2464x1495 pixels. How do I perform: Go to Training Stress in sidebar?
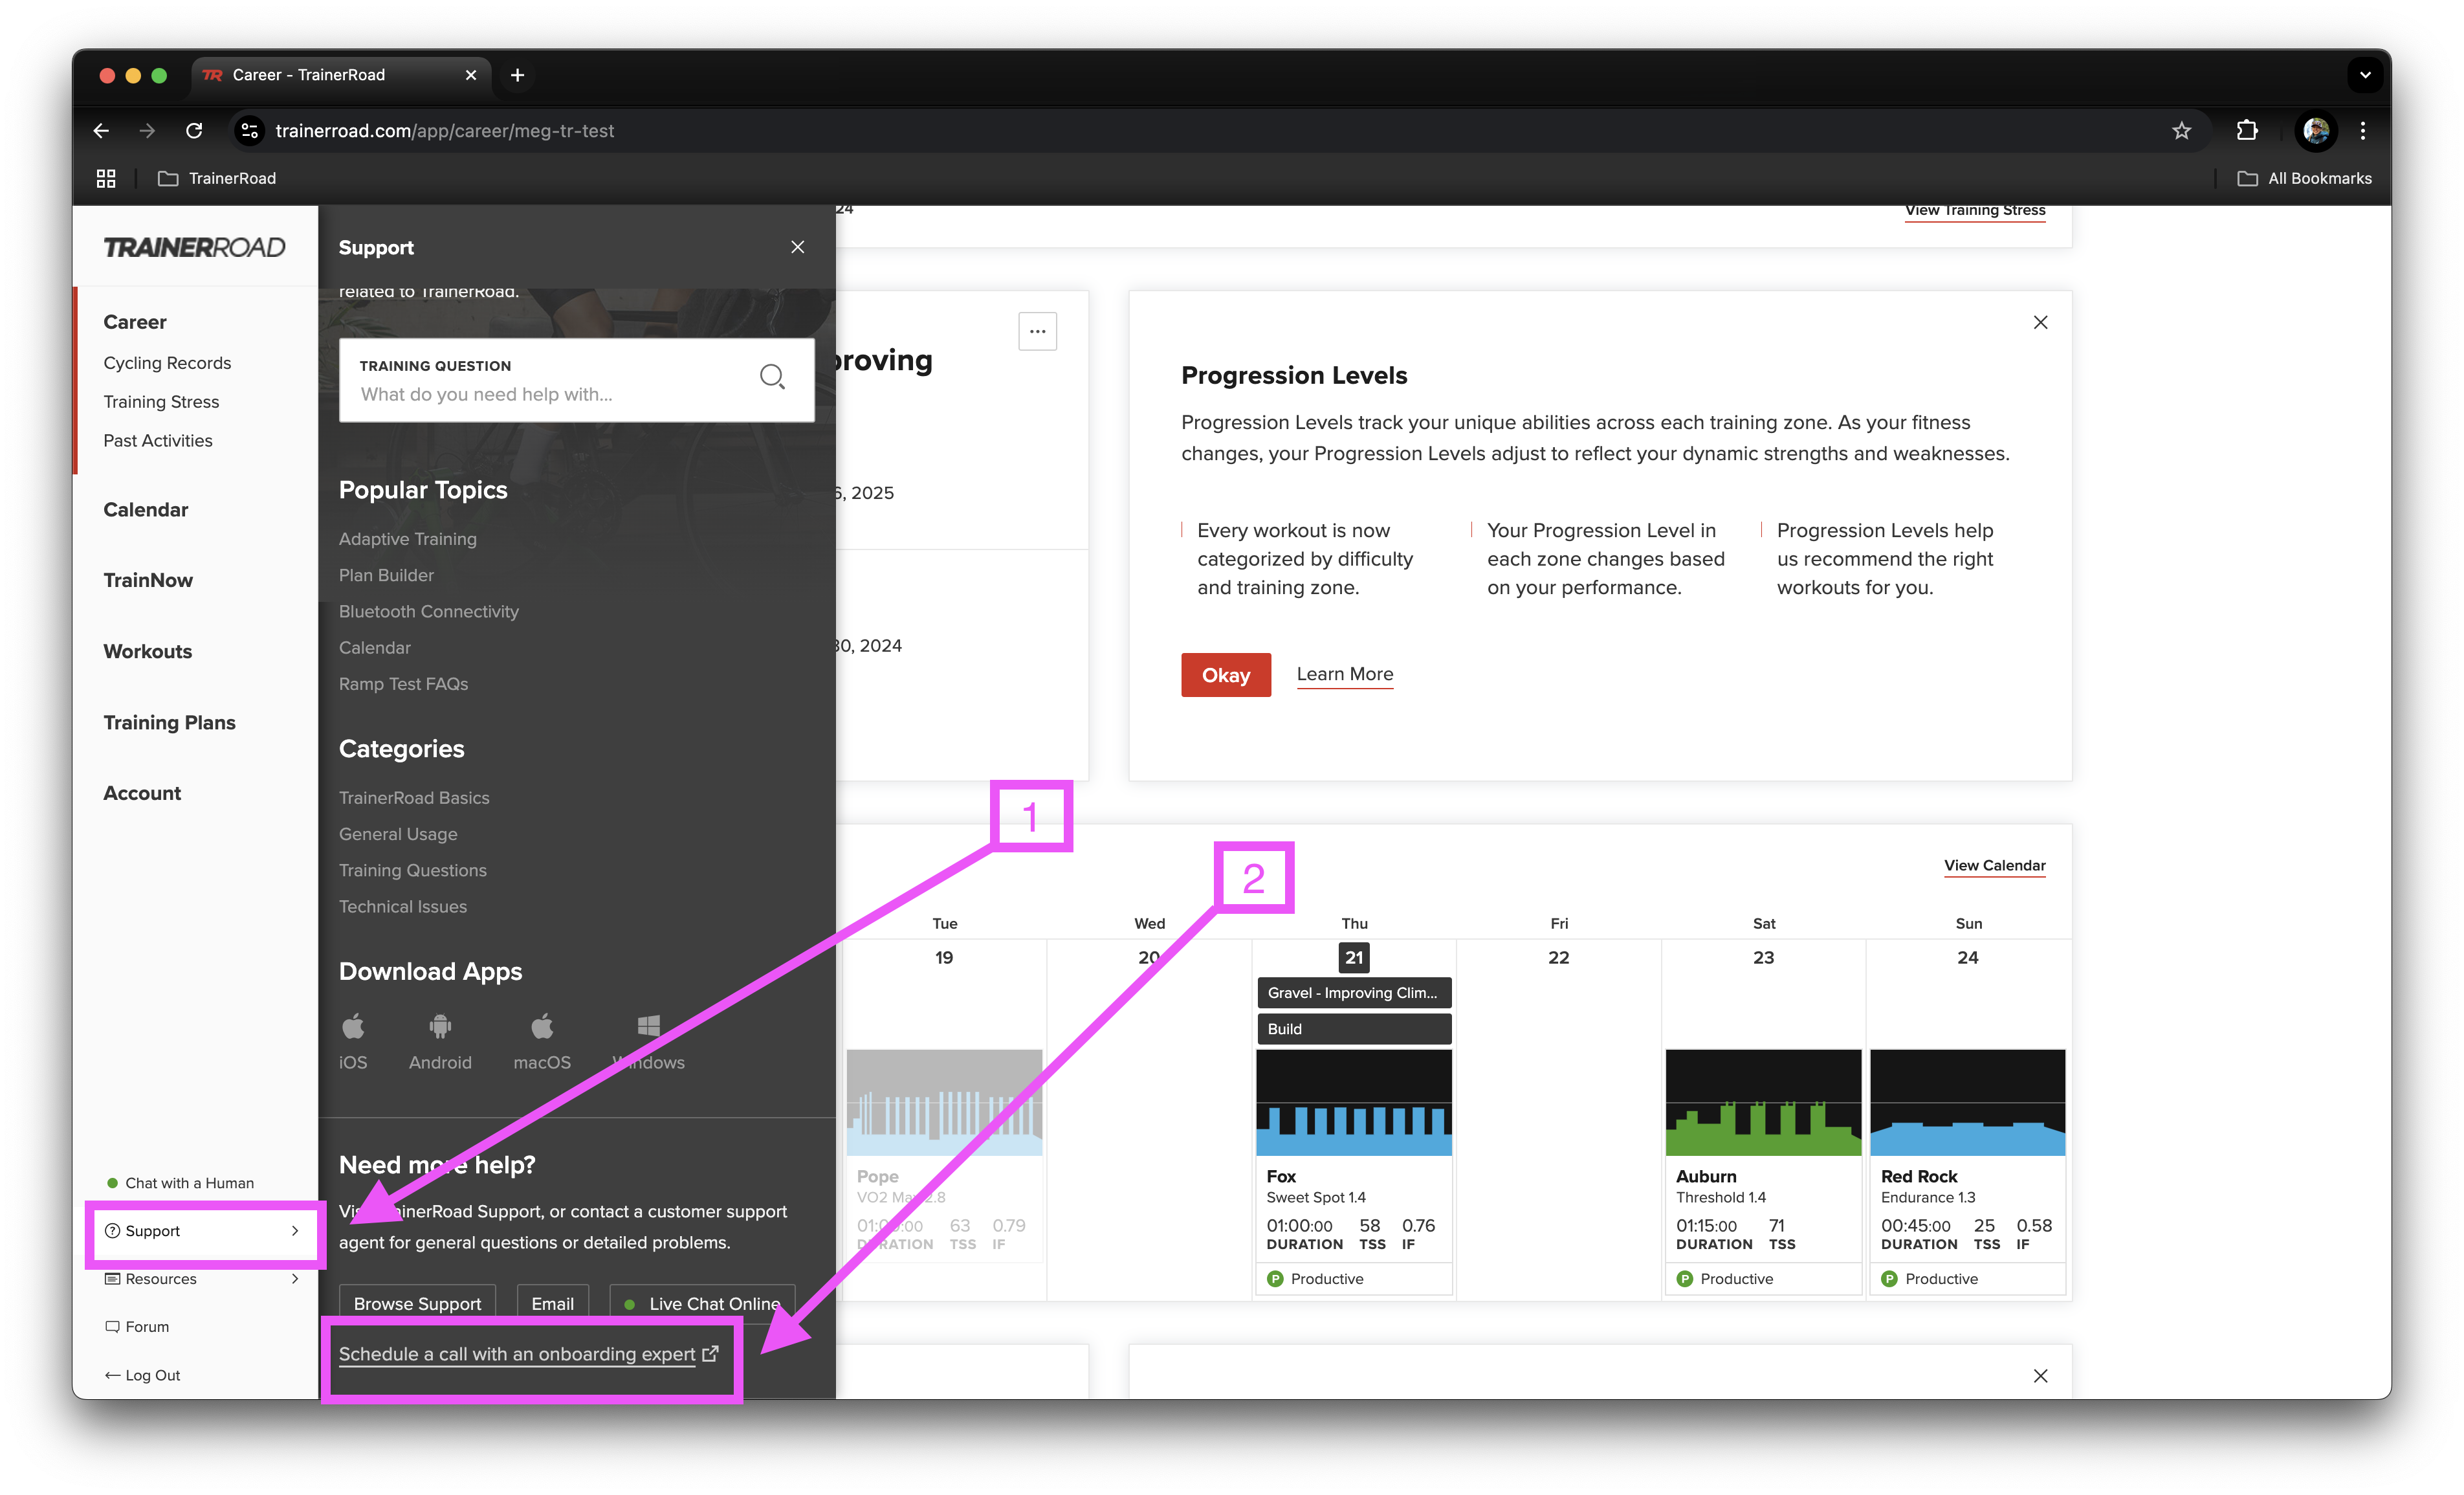[161, 402]
